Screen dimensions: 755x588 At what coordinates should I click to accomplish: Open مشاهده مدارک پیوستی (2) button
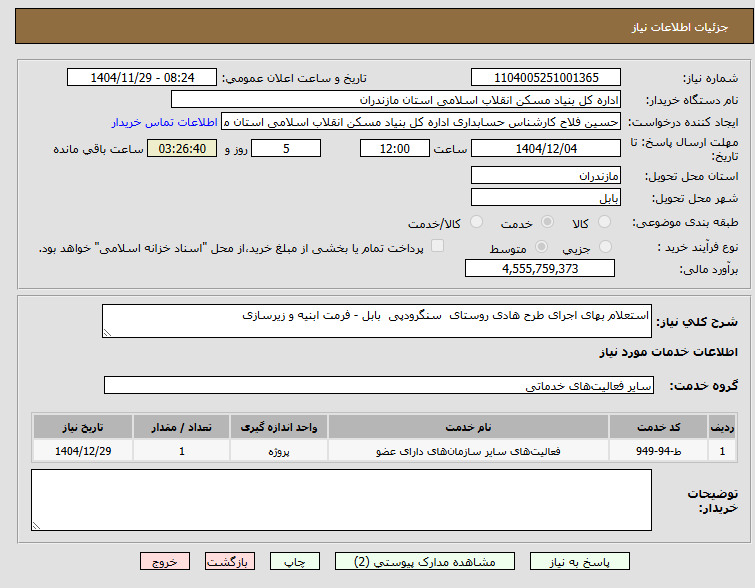point(425,562)
